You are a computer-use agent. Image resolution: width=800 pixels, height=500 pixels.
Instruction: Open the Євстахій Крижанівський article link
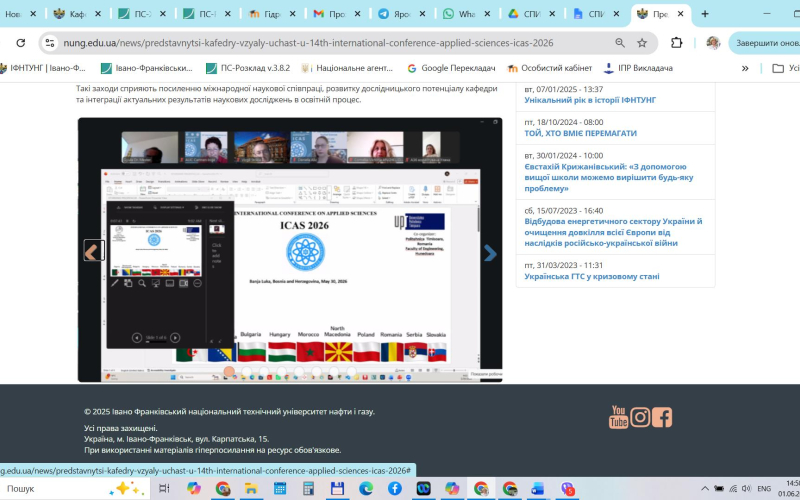click(x=609, y=178)
